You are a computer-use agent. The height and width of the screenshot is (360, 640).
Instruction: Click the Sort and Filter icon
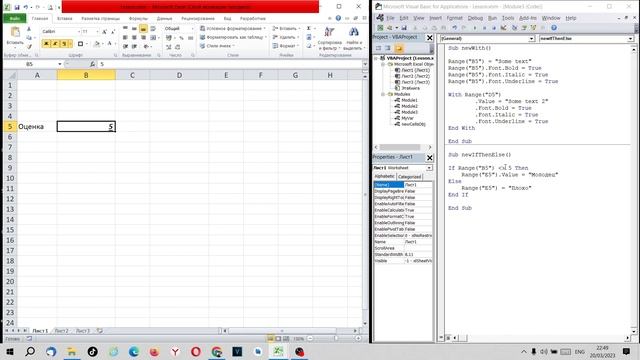[329, 32]
